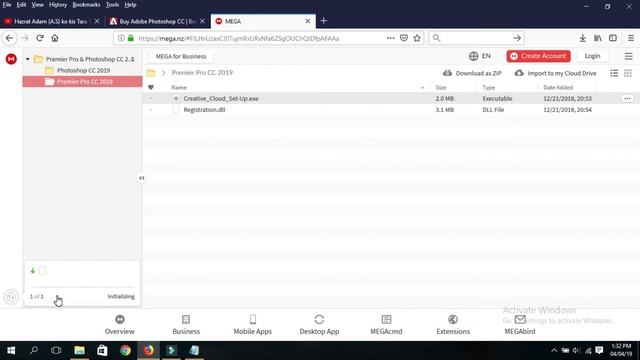Collapse the Premier Pro & Photoshop folder tree
Image resolution: width=640 pixels, height=360 pixels.
(28, 59)
